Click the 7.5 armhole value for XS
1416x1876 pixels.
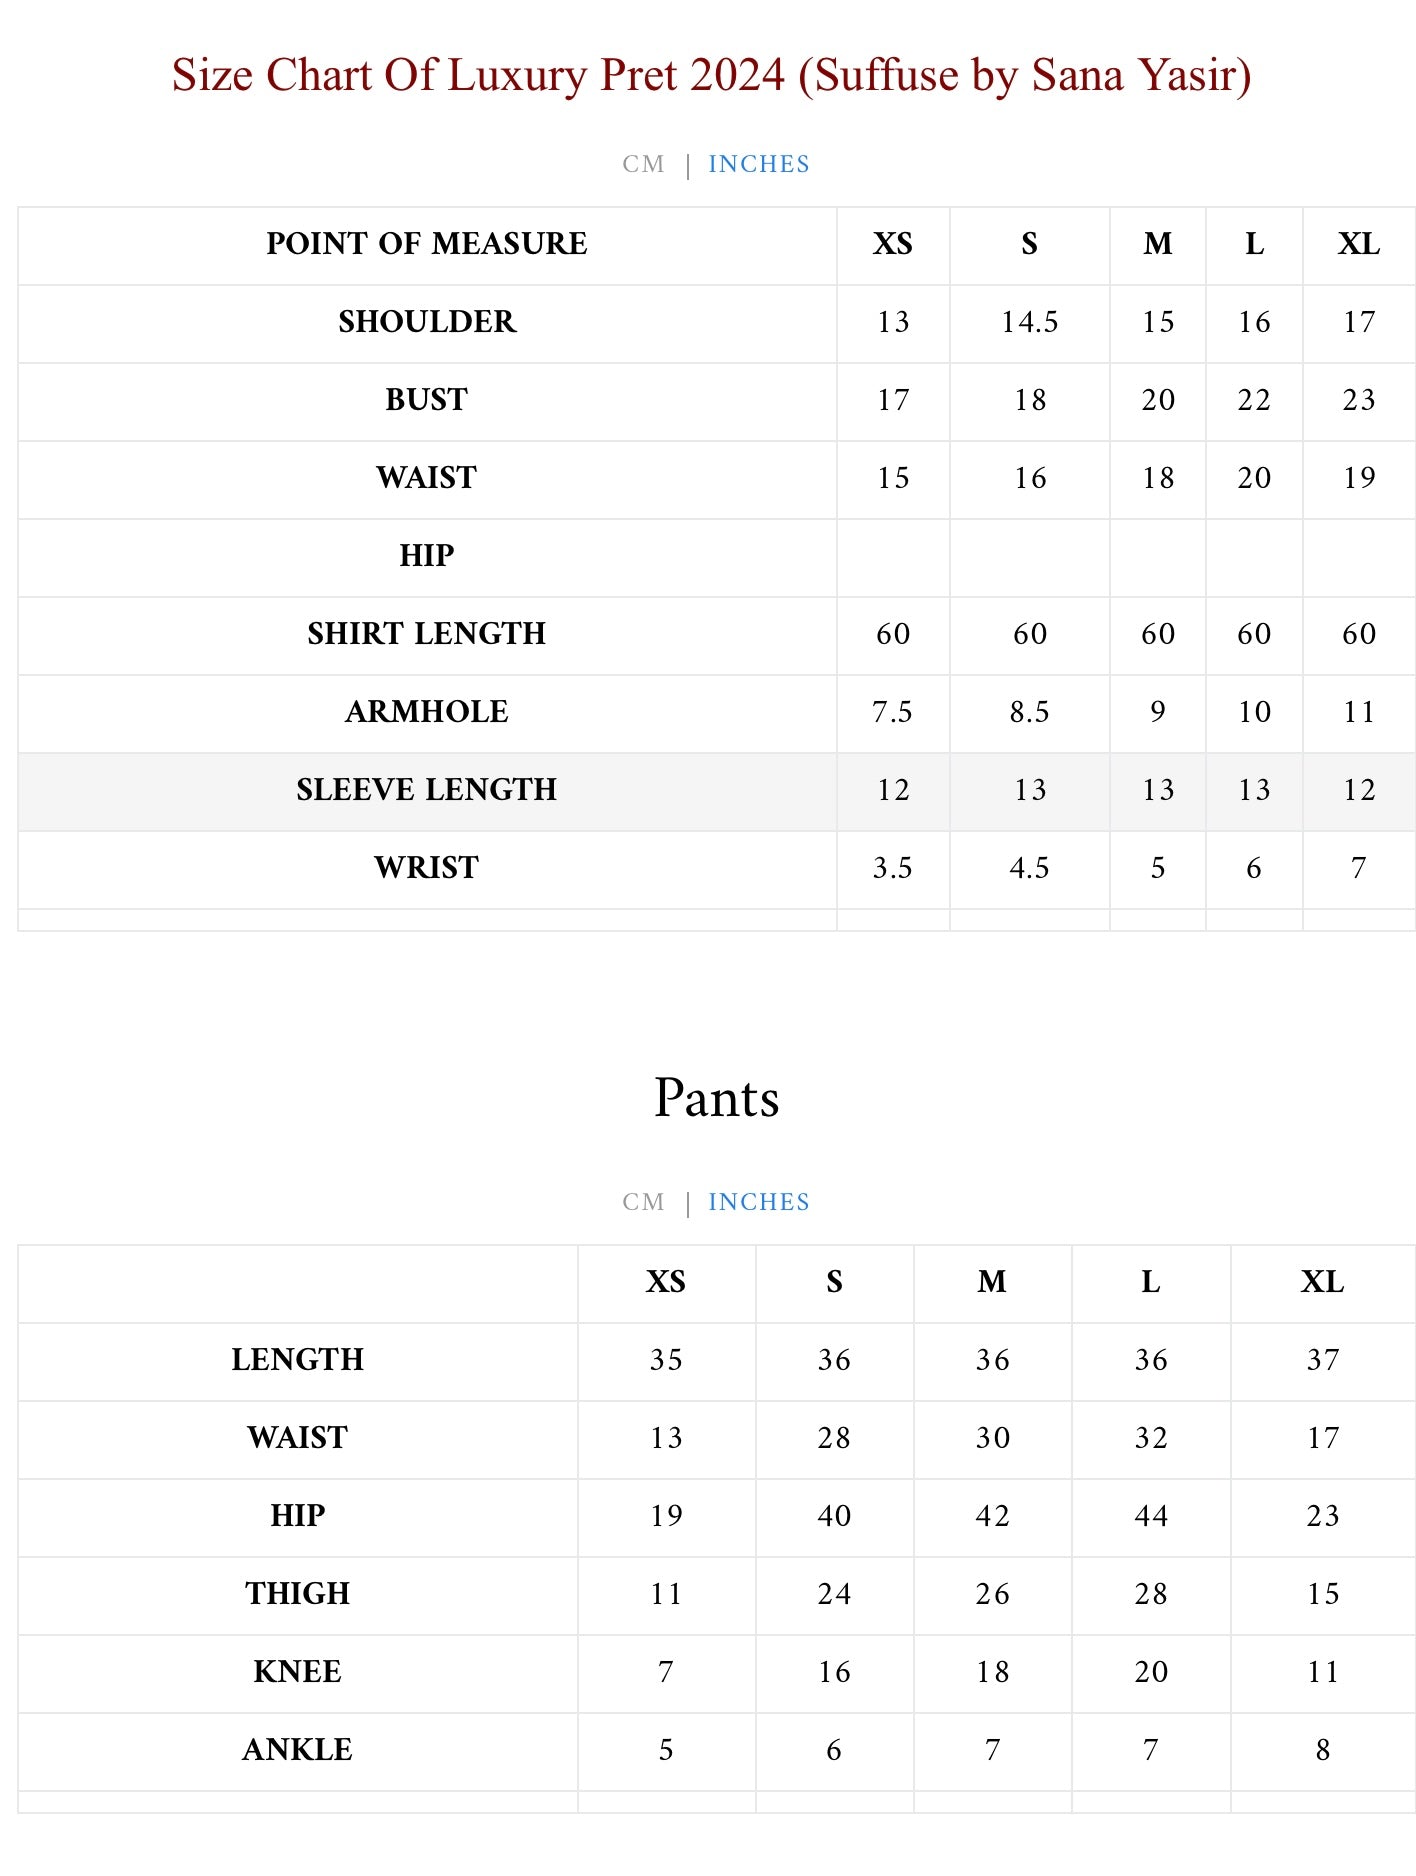[x=892, y=712]
